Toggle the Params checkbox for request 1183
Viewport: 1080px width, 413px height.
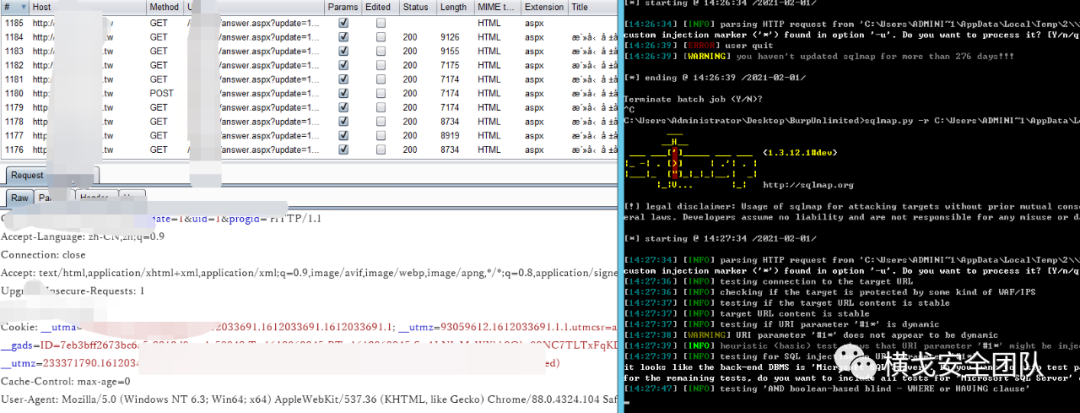tap(344, 51)
